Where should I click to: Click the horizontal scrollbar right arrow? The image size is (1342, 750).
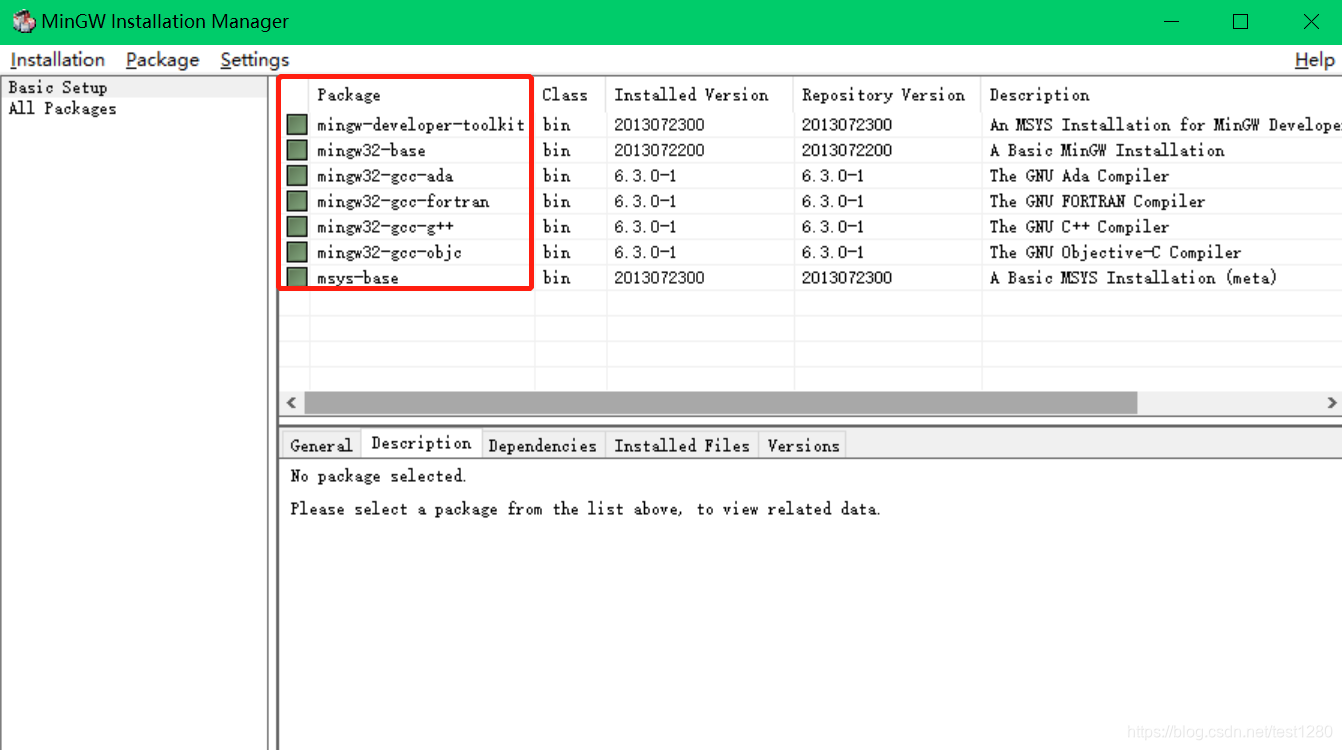[x=1331, y=403]
